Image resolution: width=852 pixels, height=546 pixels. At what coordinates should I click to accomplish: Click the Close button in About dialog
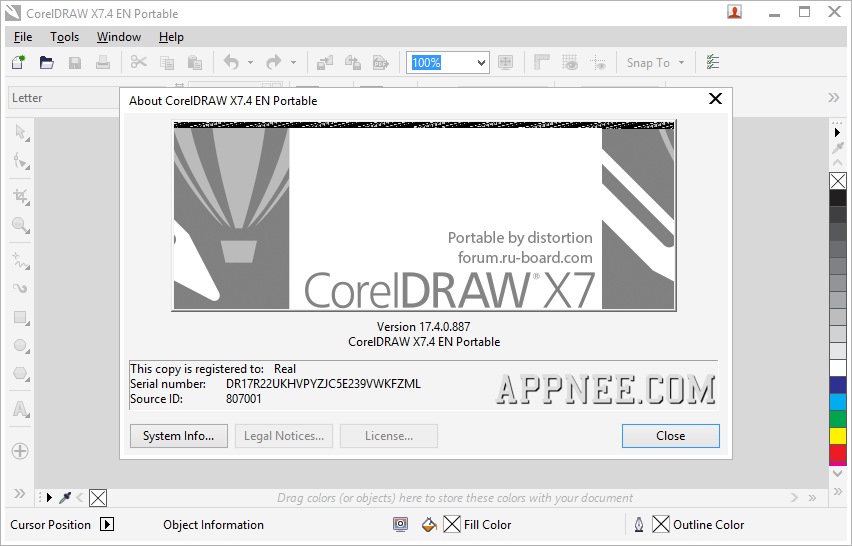pyautogui.click(x=671, y=436)
